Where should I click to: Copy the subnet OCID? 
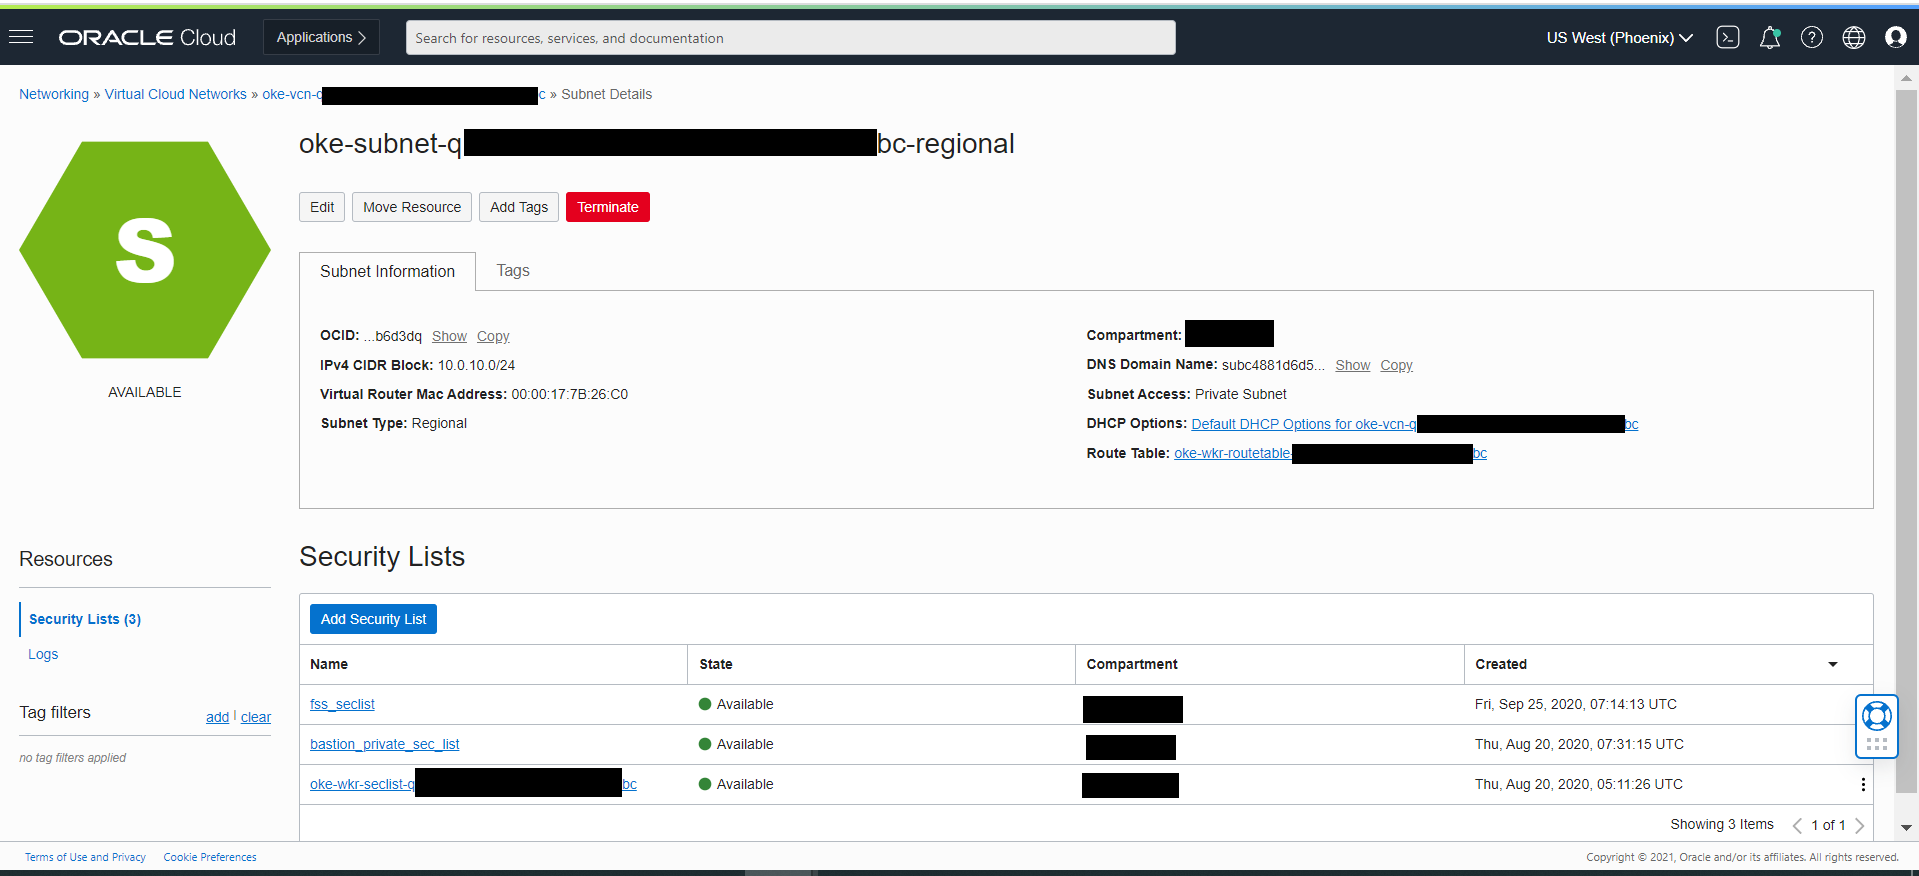[493, 336]
